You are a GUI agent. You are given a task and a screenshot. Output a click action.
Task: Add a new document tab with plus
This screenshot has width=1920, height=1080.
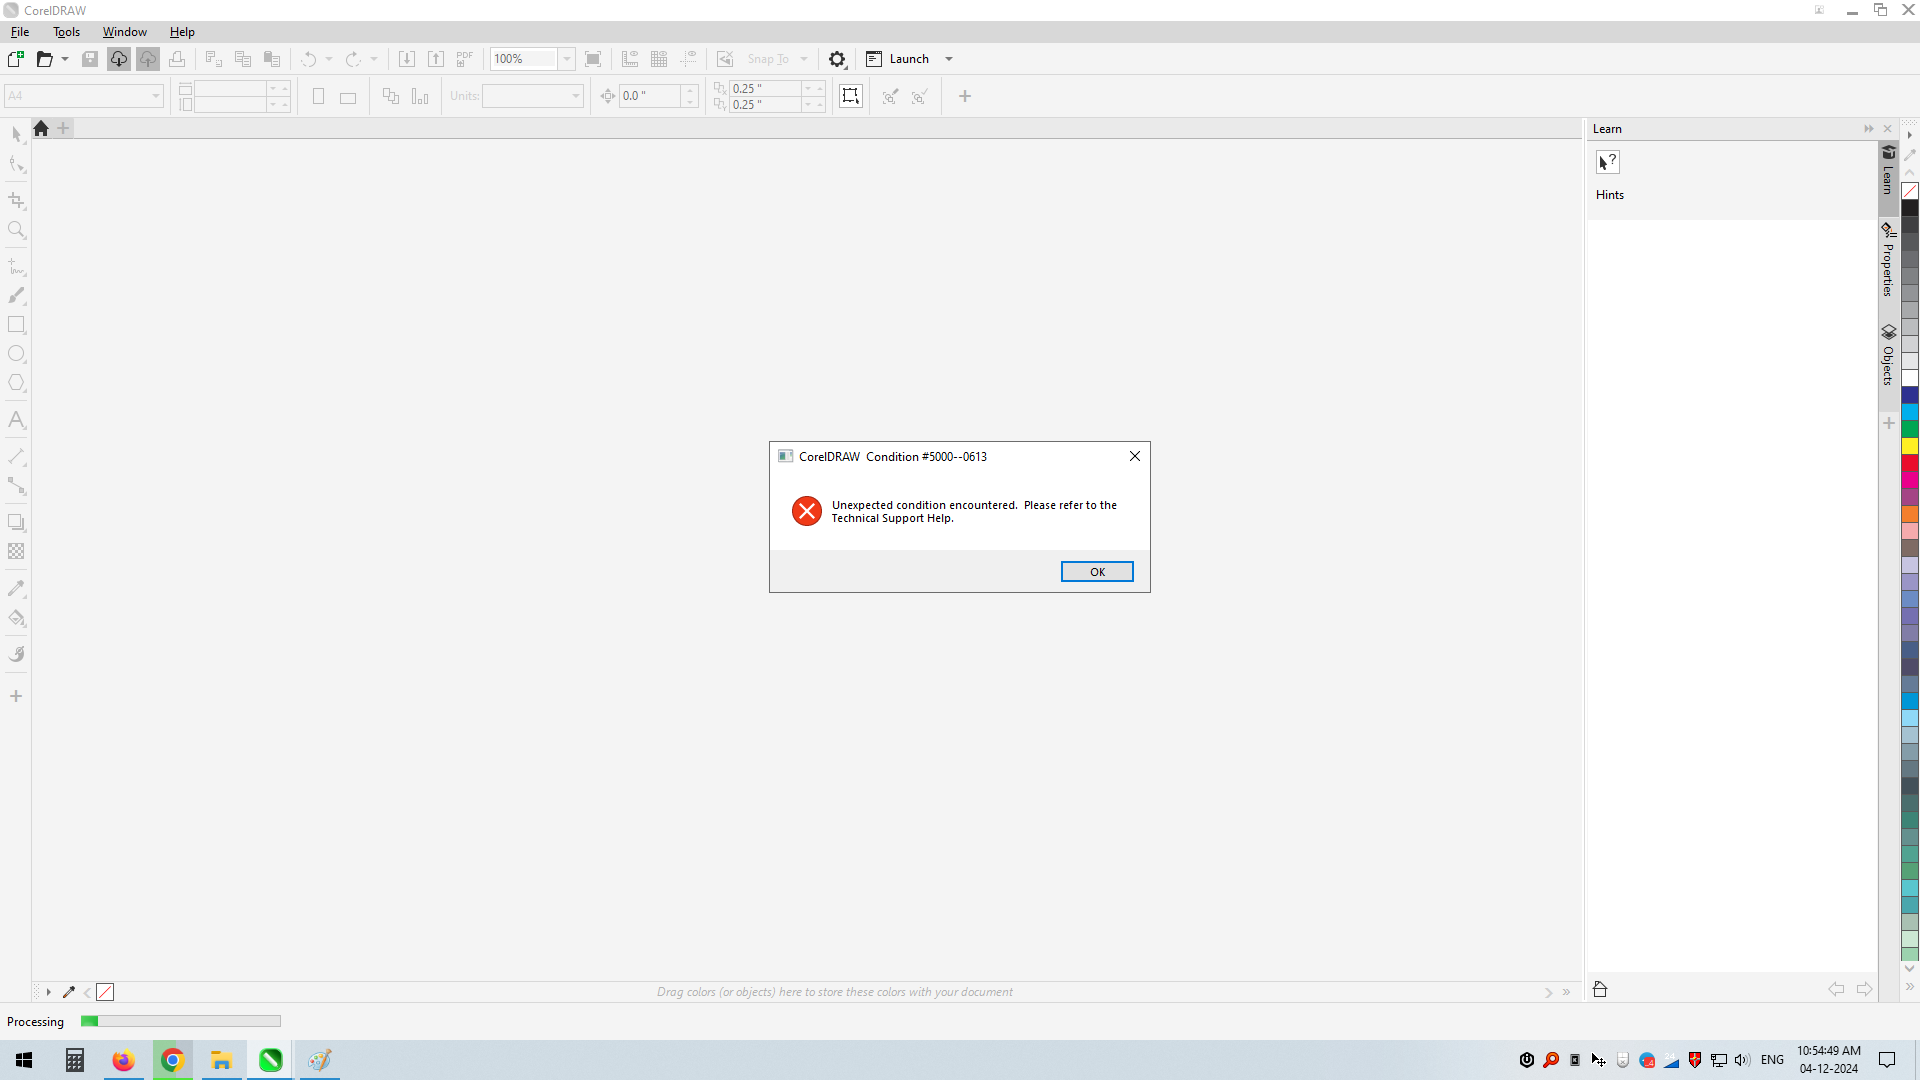pyautogui.click(x=63, y=128)
